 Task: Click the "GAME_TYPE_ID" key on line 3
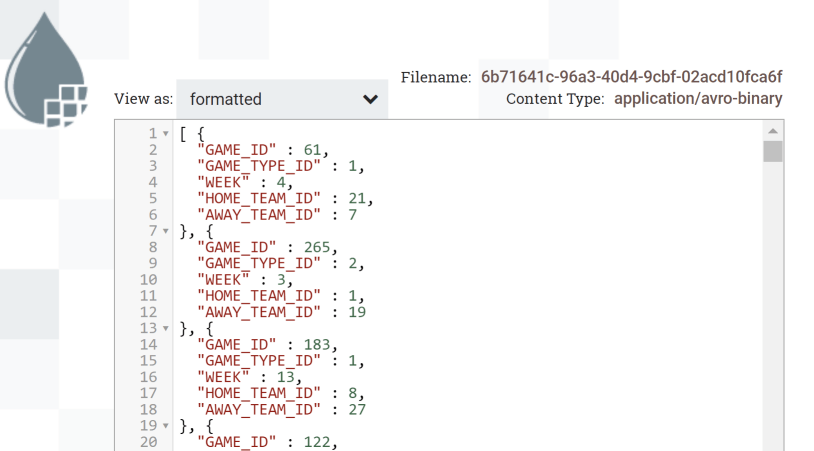tap(259, 166)
